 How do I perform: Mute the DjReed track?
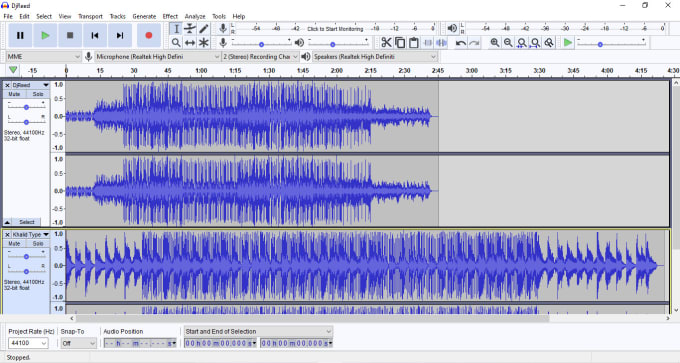[14, 94]
